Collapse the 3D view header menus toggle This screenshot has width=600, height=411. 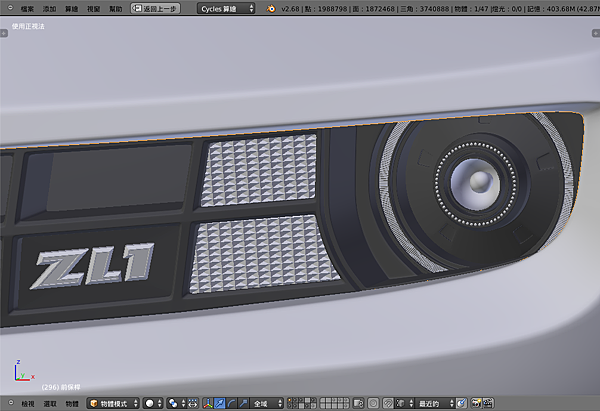[x=11, y=403]
